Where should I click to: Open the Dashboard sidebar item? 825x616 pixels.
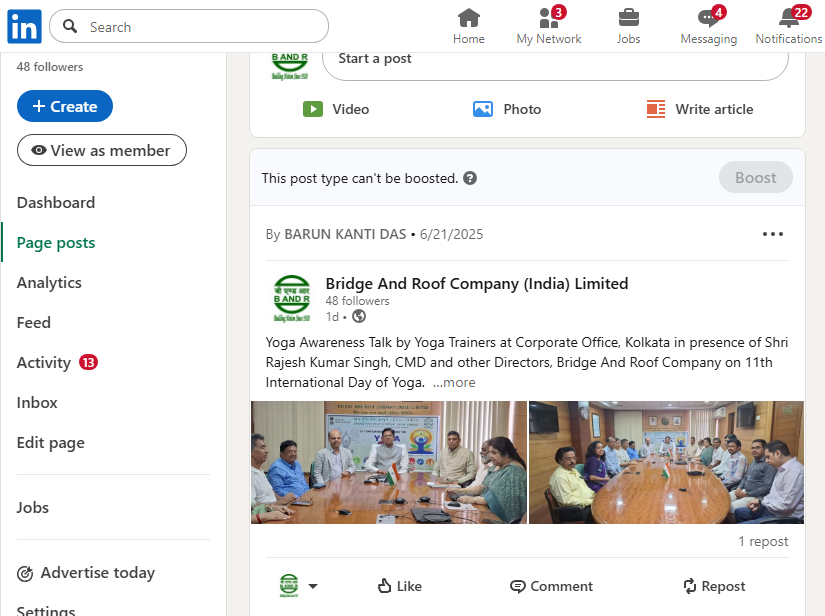click(x=56, y=203)
